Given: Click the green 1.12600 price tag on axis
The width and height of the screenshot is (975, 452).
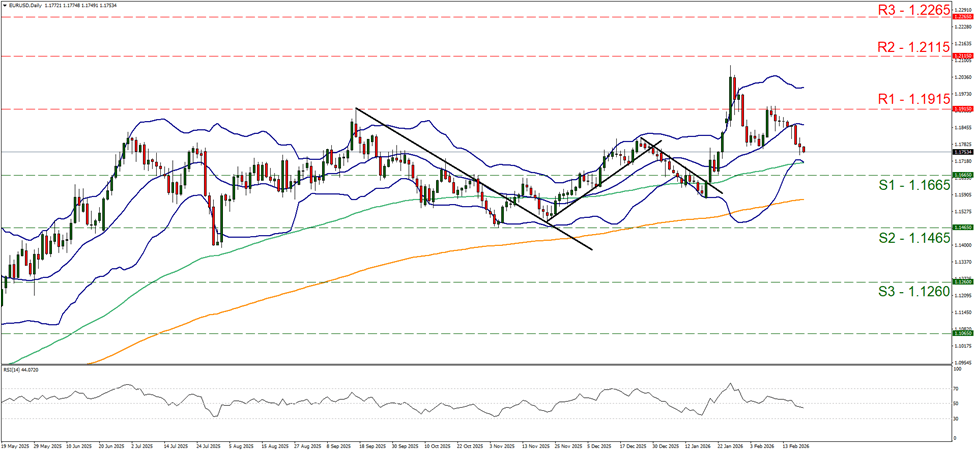Looking at the screenshot, I should click(963, 282).
